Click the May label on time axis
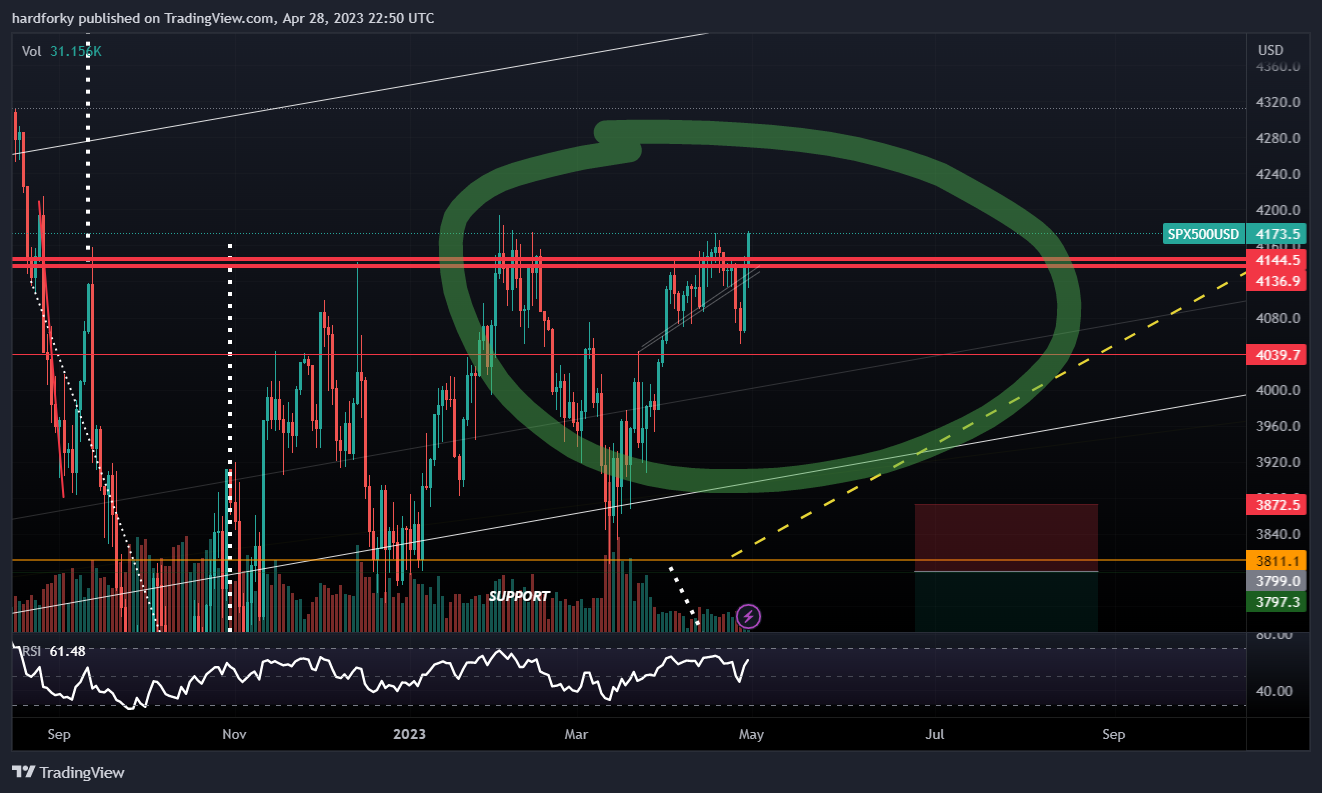The image size is (1322, 793). click(751, 734)
